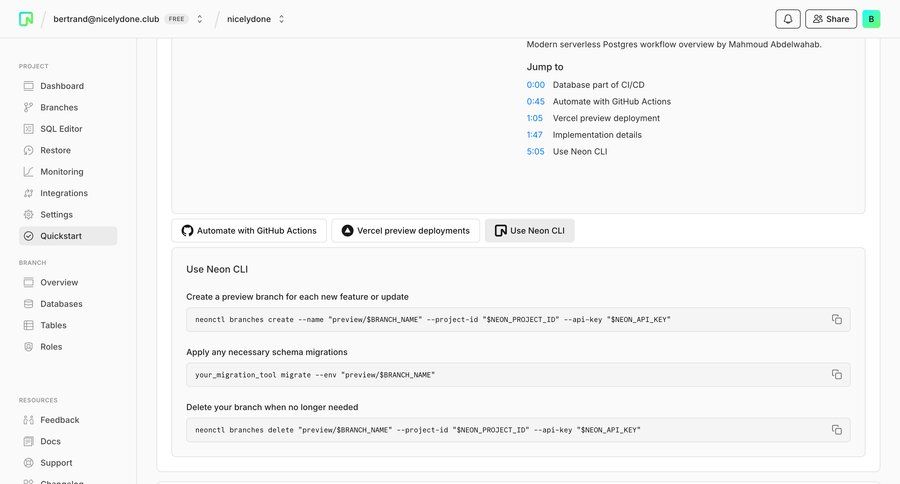900x484 pixels.
Task: Click the Support sidebar icon
Action: (x=28, y=463)
